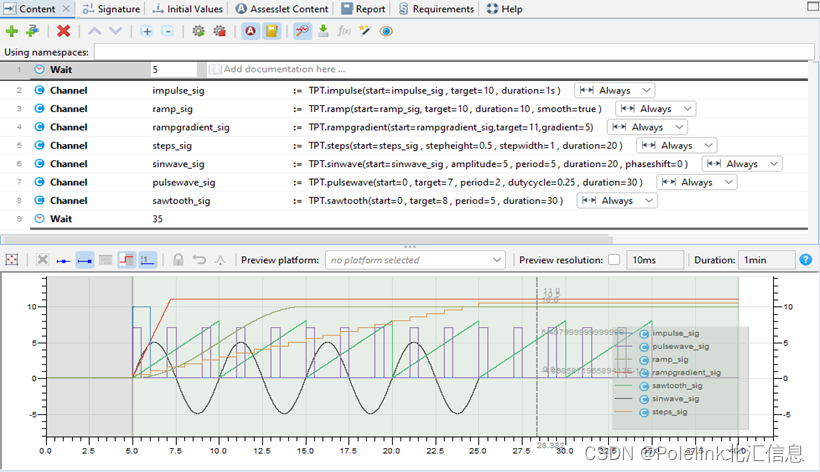Click the Duration field showing 1min
This screenshot has height=472, width=820.
766,260
